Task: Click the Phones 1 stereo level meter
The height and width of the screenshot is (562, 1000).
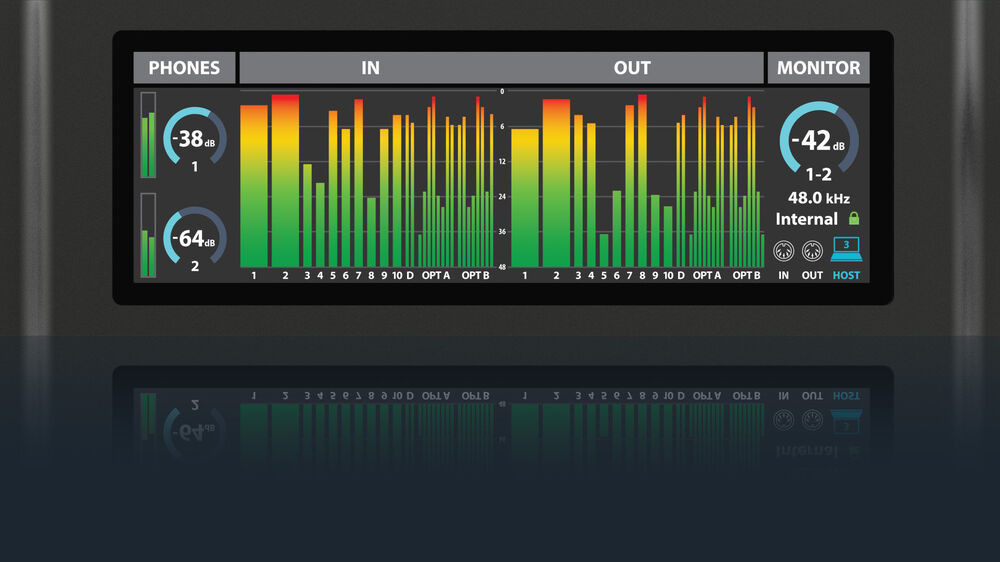Action: click(149, 135)
